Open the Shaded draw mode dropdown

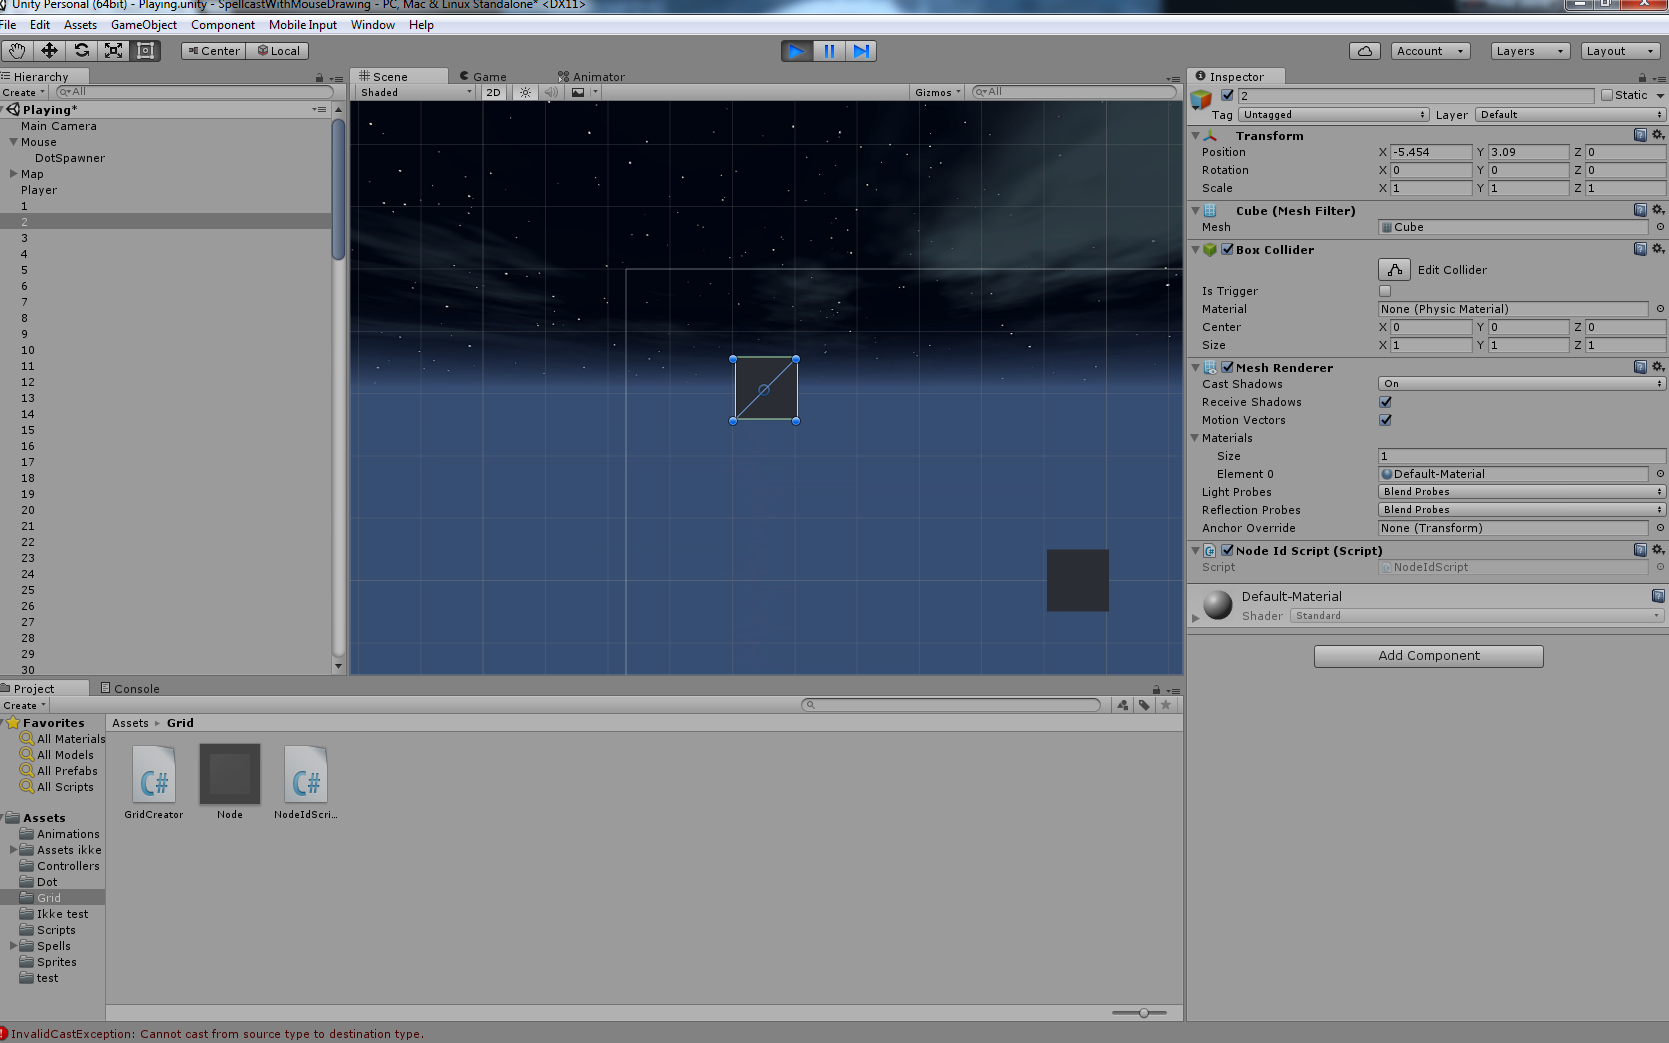click(413, 92)
